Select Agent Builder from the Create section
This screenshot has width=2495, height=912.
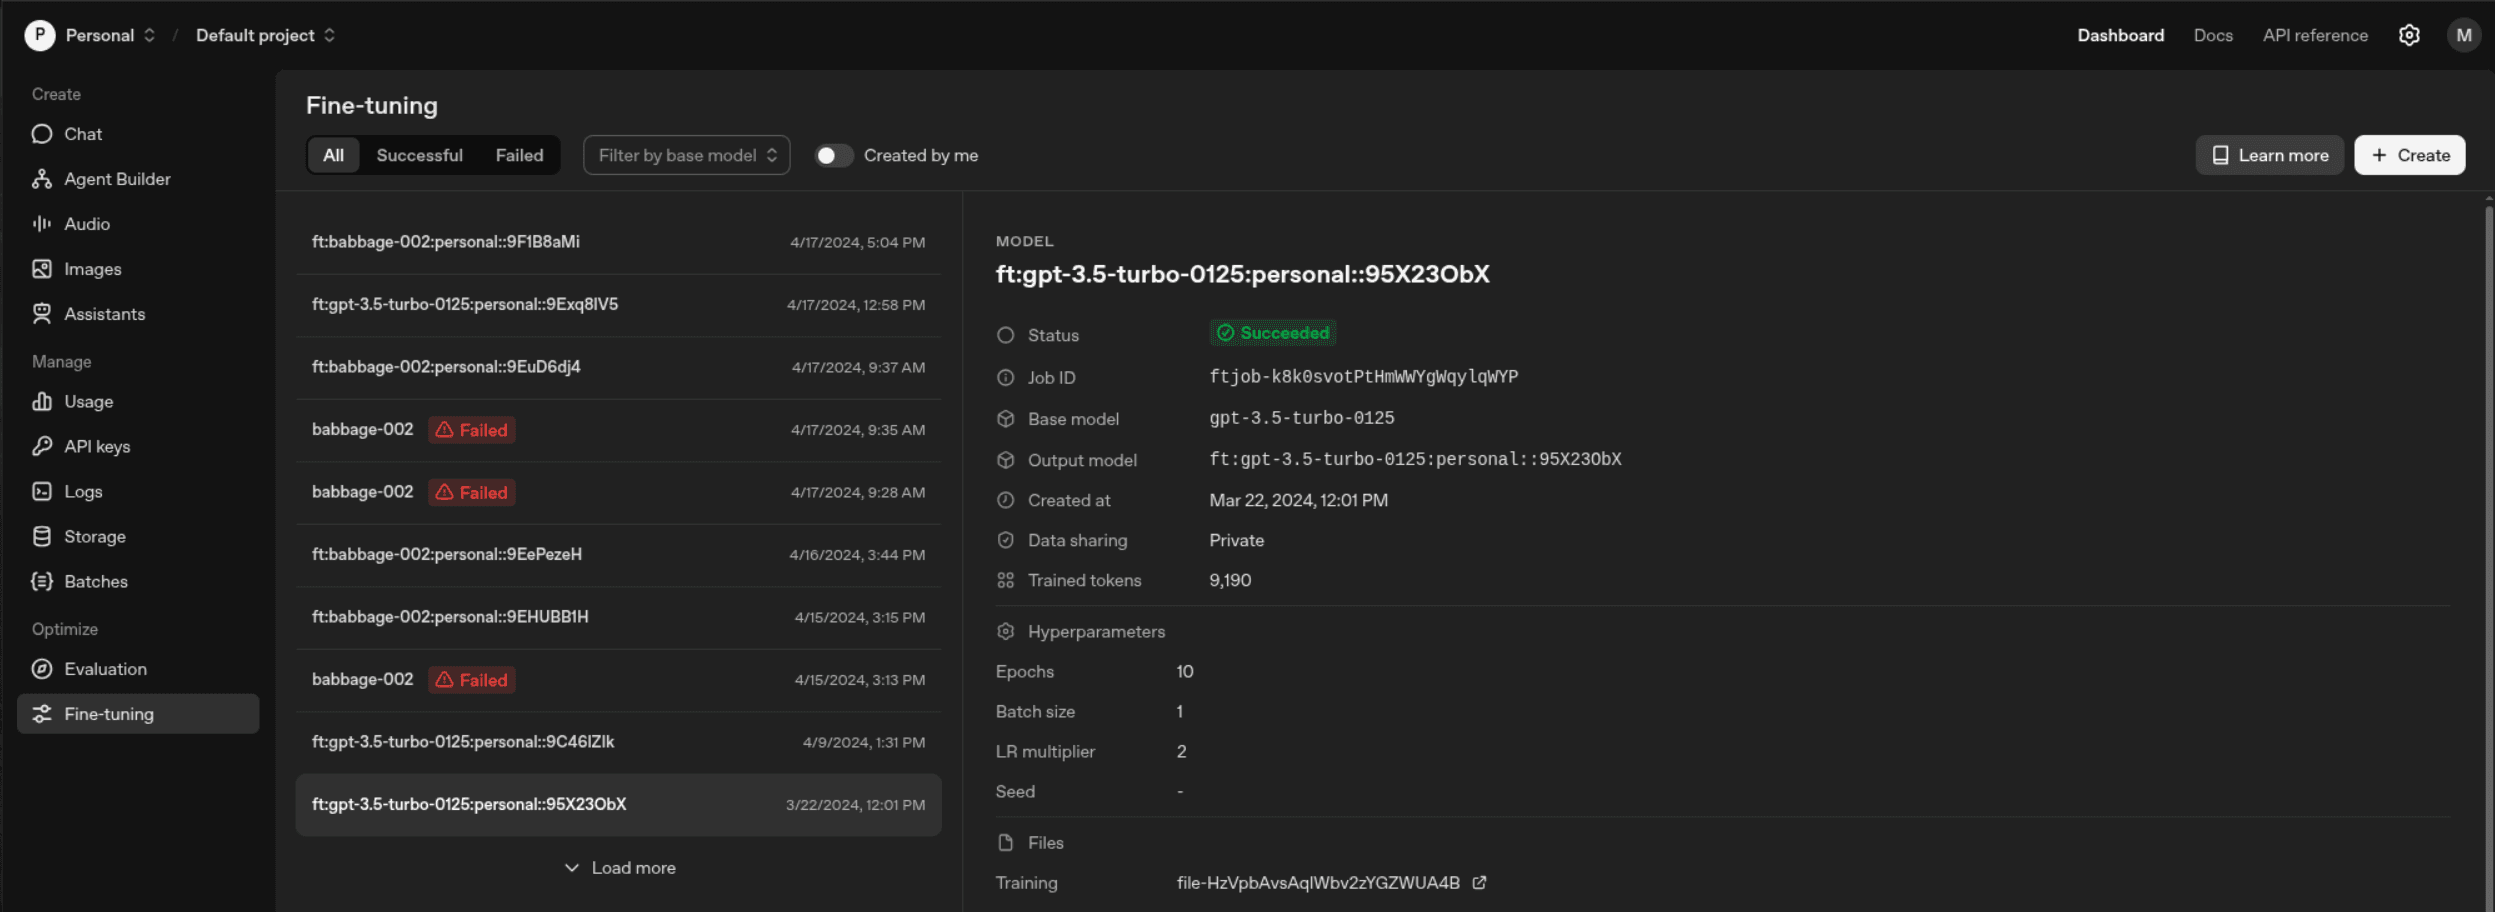pos(117,178)
